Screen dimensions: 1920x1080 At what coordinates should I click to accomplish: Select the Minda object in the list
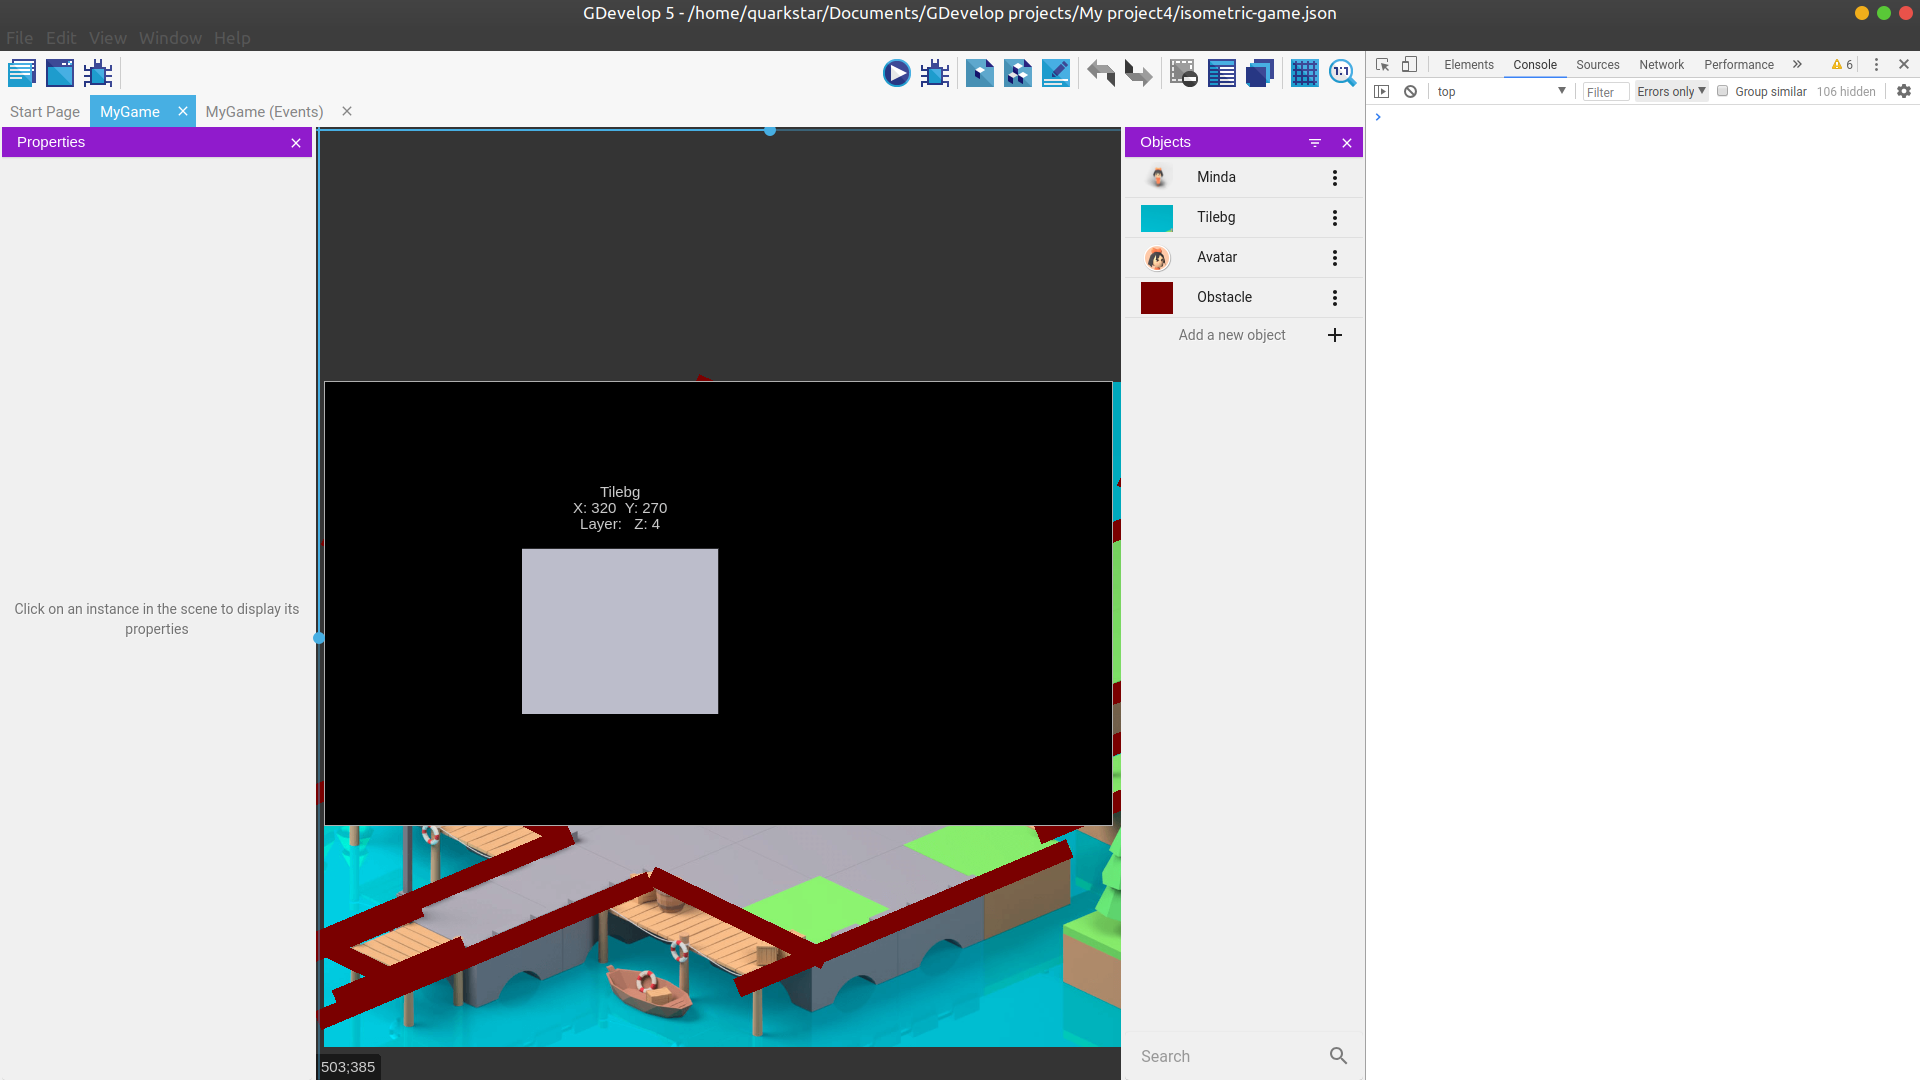[x=1244, y=177]
